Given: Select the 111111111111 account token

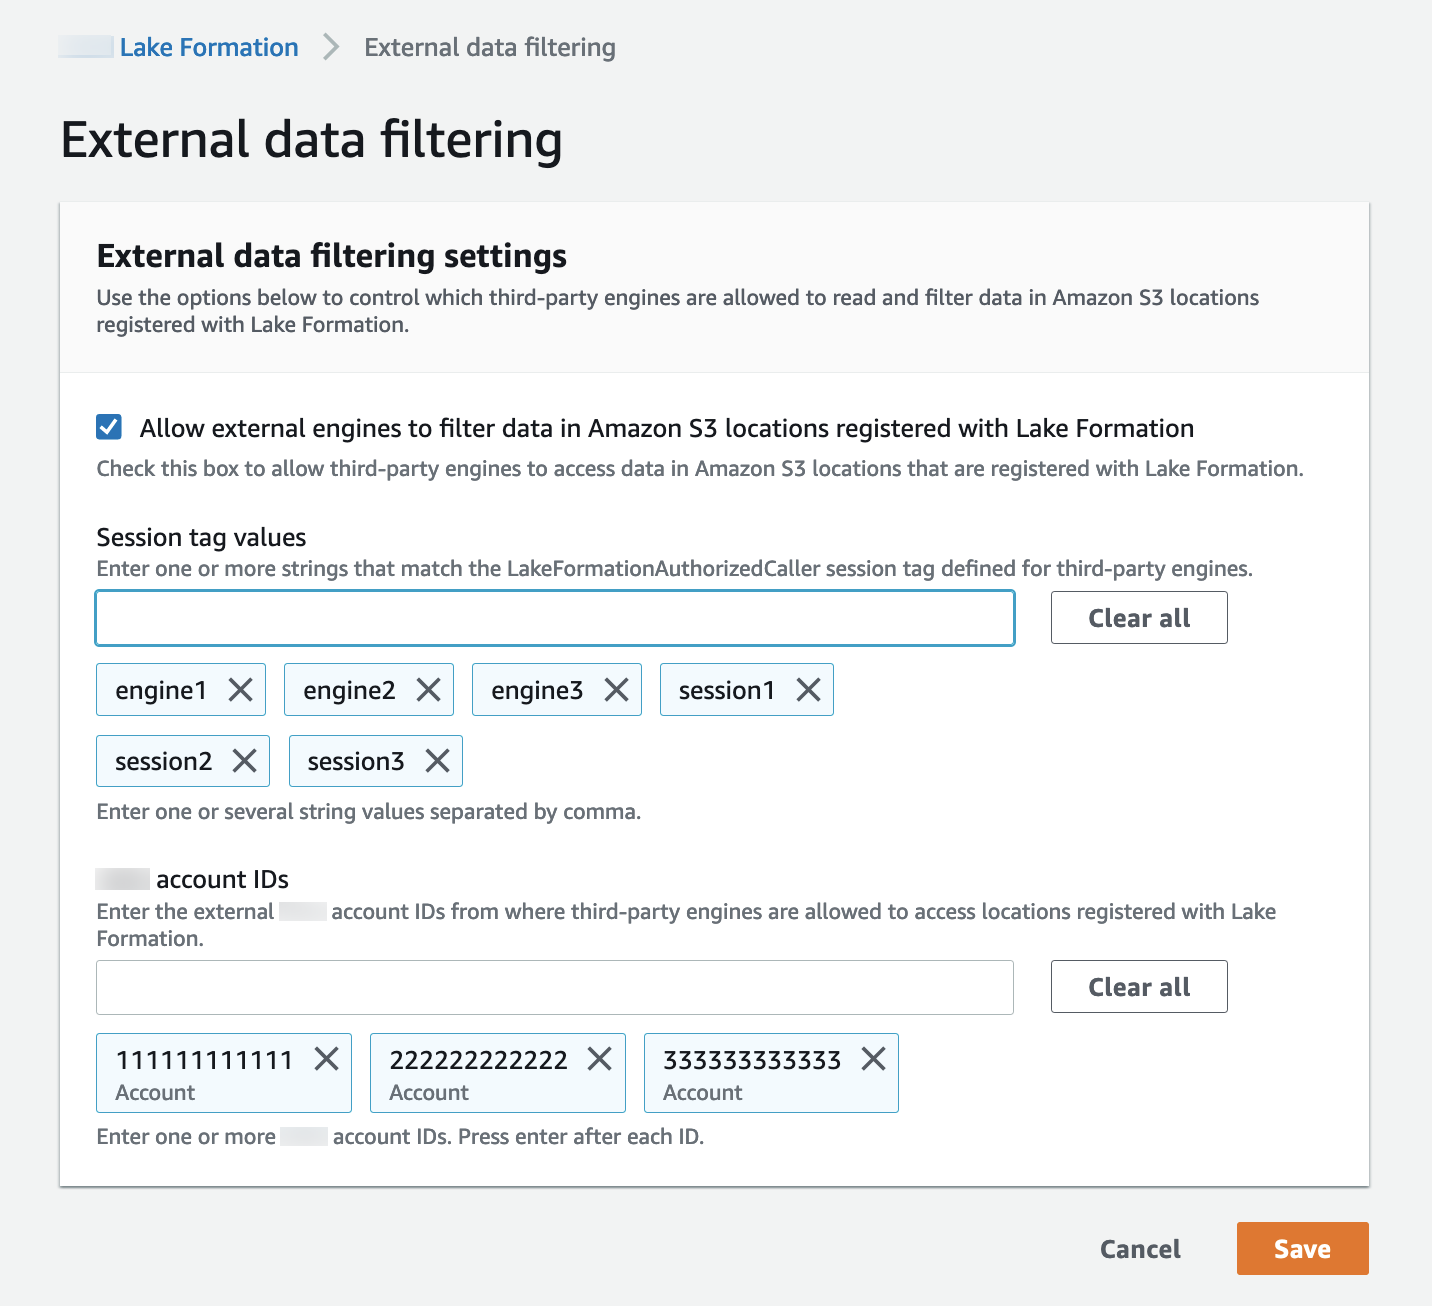Looking at the screenshot, I should 204,1073.
